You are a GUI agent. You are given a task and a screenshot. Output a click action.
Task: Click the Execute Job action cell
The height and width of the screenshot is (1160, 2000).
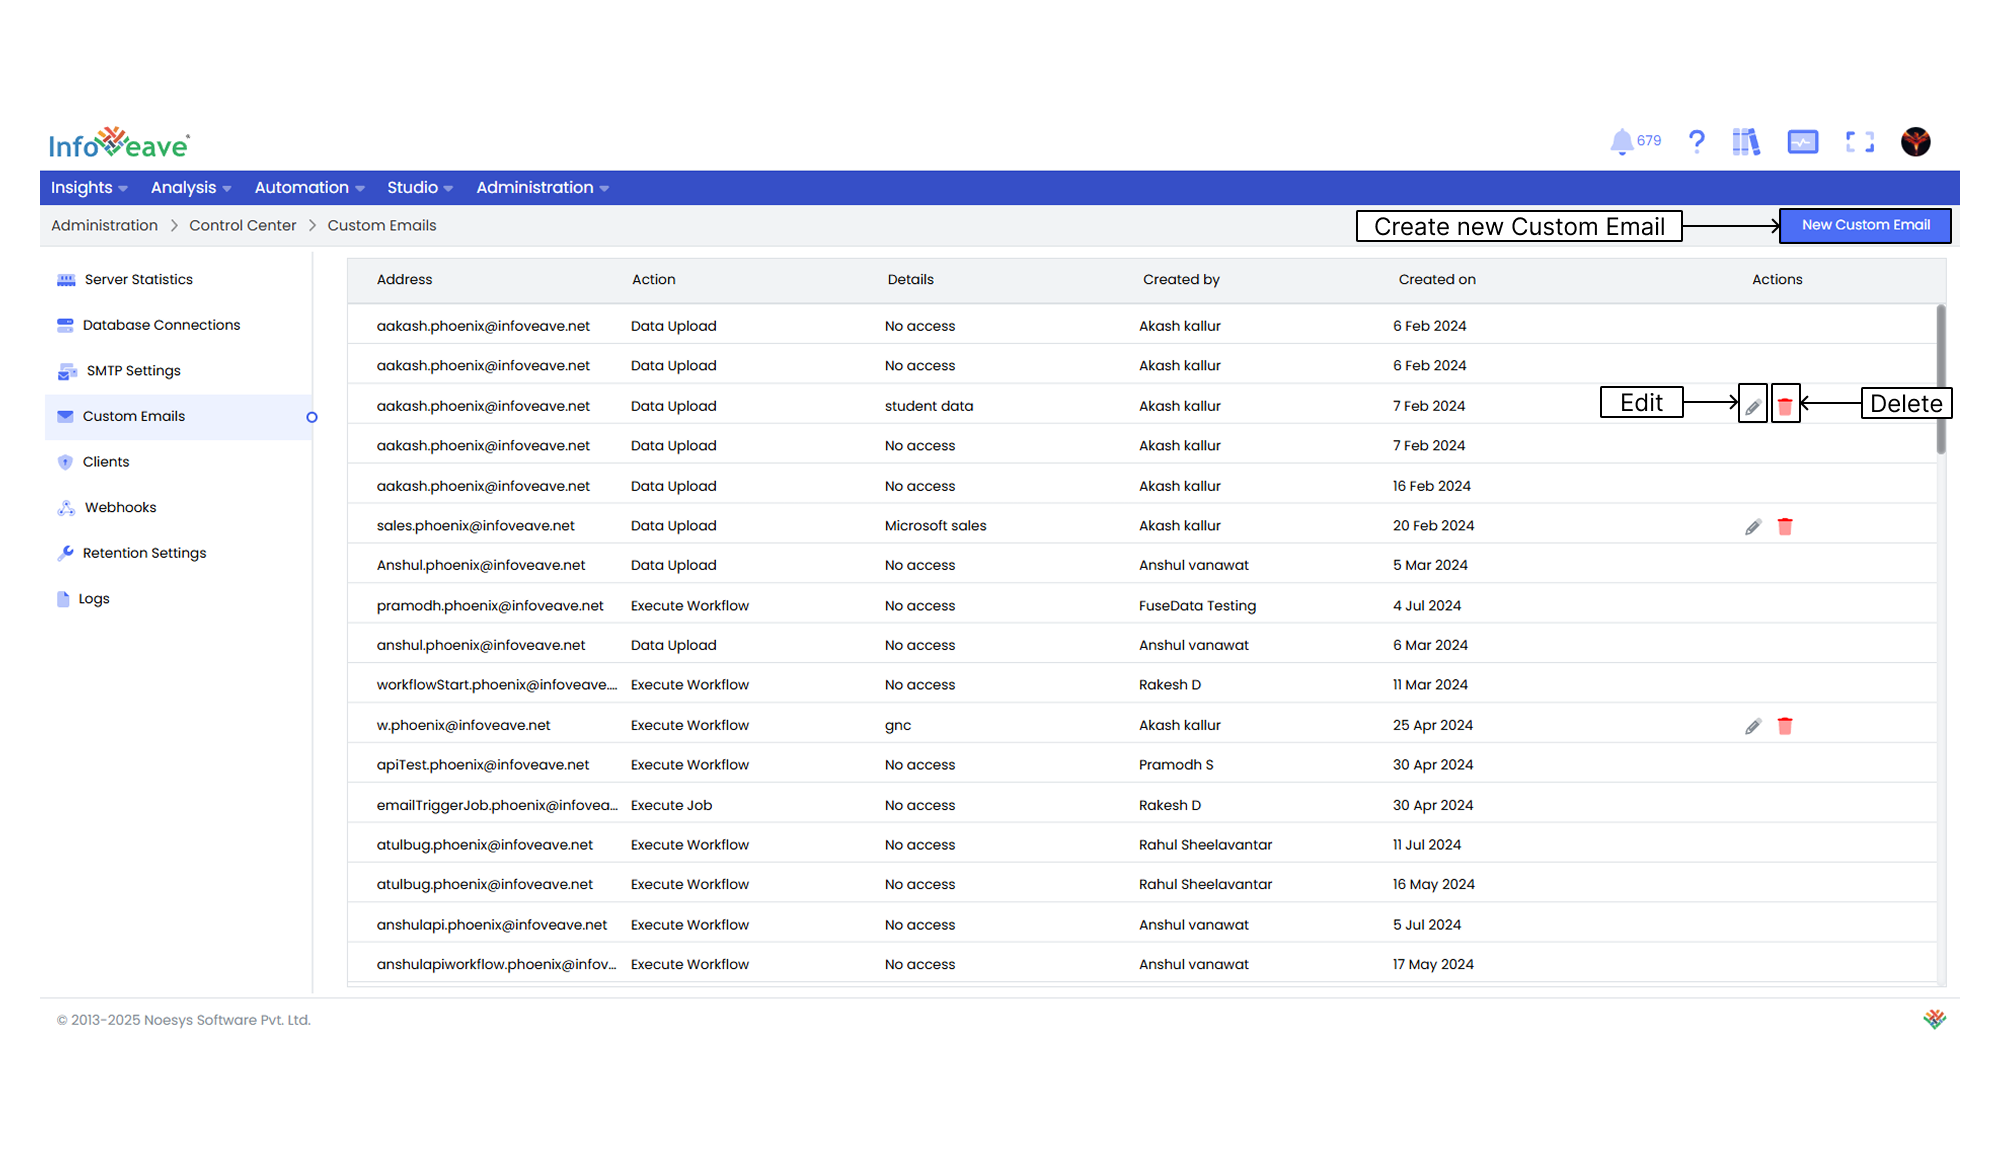[671, 806]
